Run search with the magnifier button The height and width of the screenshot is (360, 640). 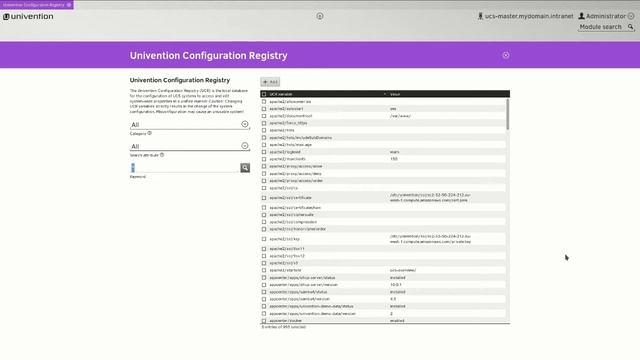click(245, 168)
